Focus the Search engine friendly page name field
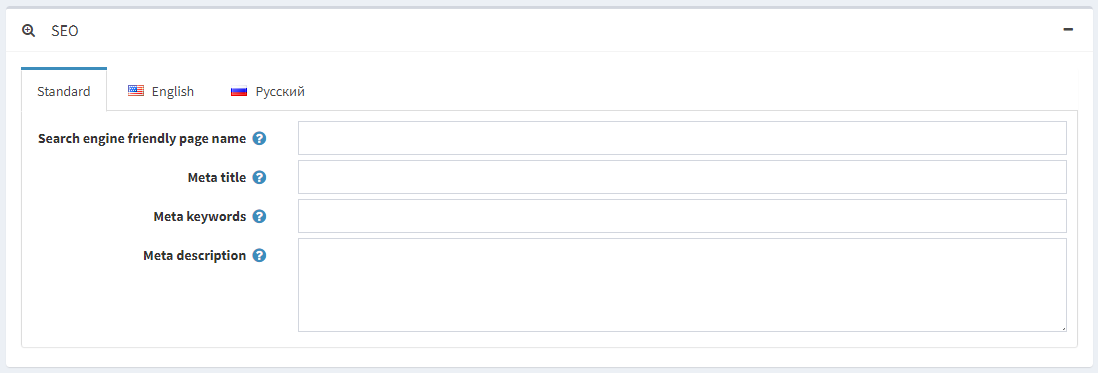Image resolution: width=1098 pixels, height=373 pixels. (x=682, y=138)
